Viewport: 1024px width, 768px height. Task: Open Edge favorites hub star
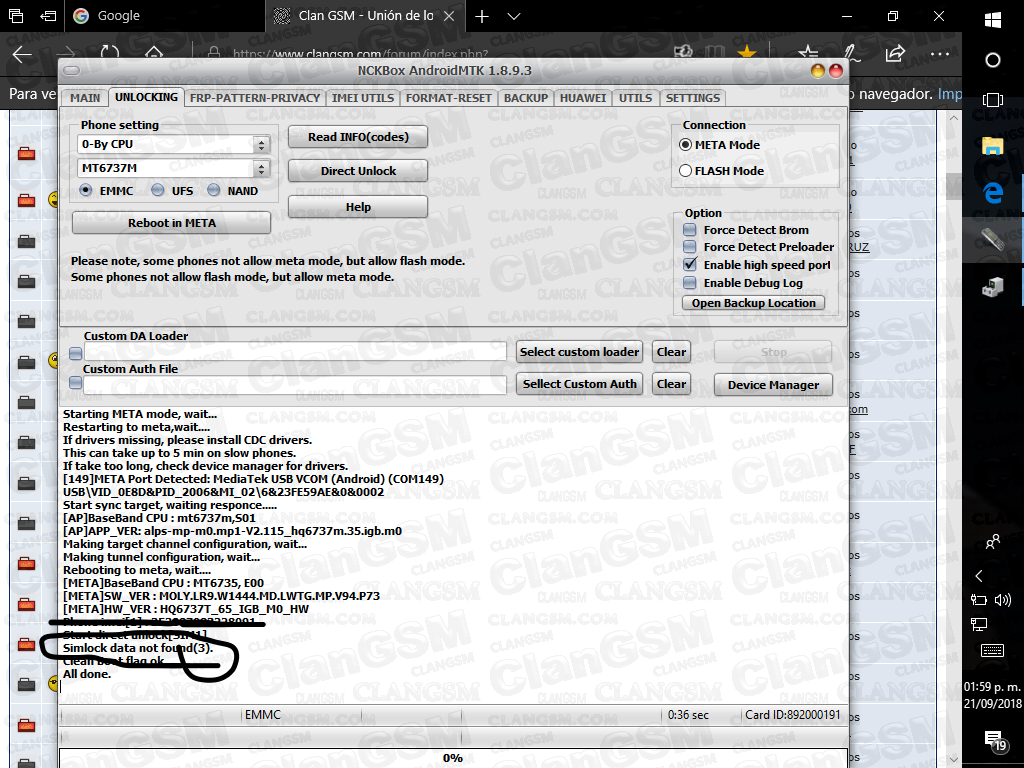(x=808, y=54)
